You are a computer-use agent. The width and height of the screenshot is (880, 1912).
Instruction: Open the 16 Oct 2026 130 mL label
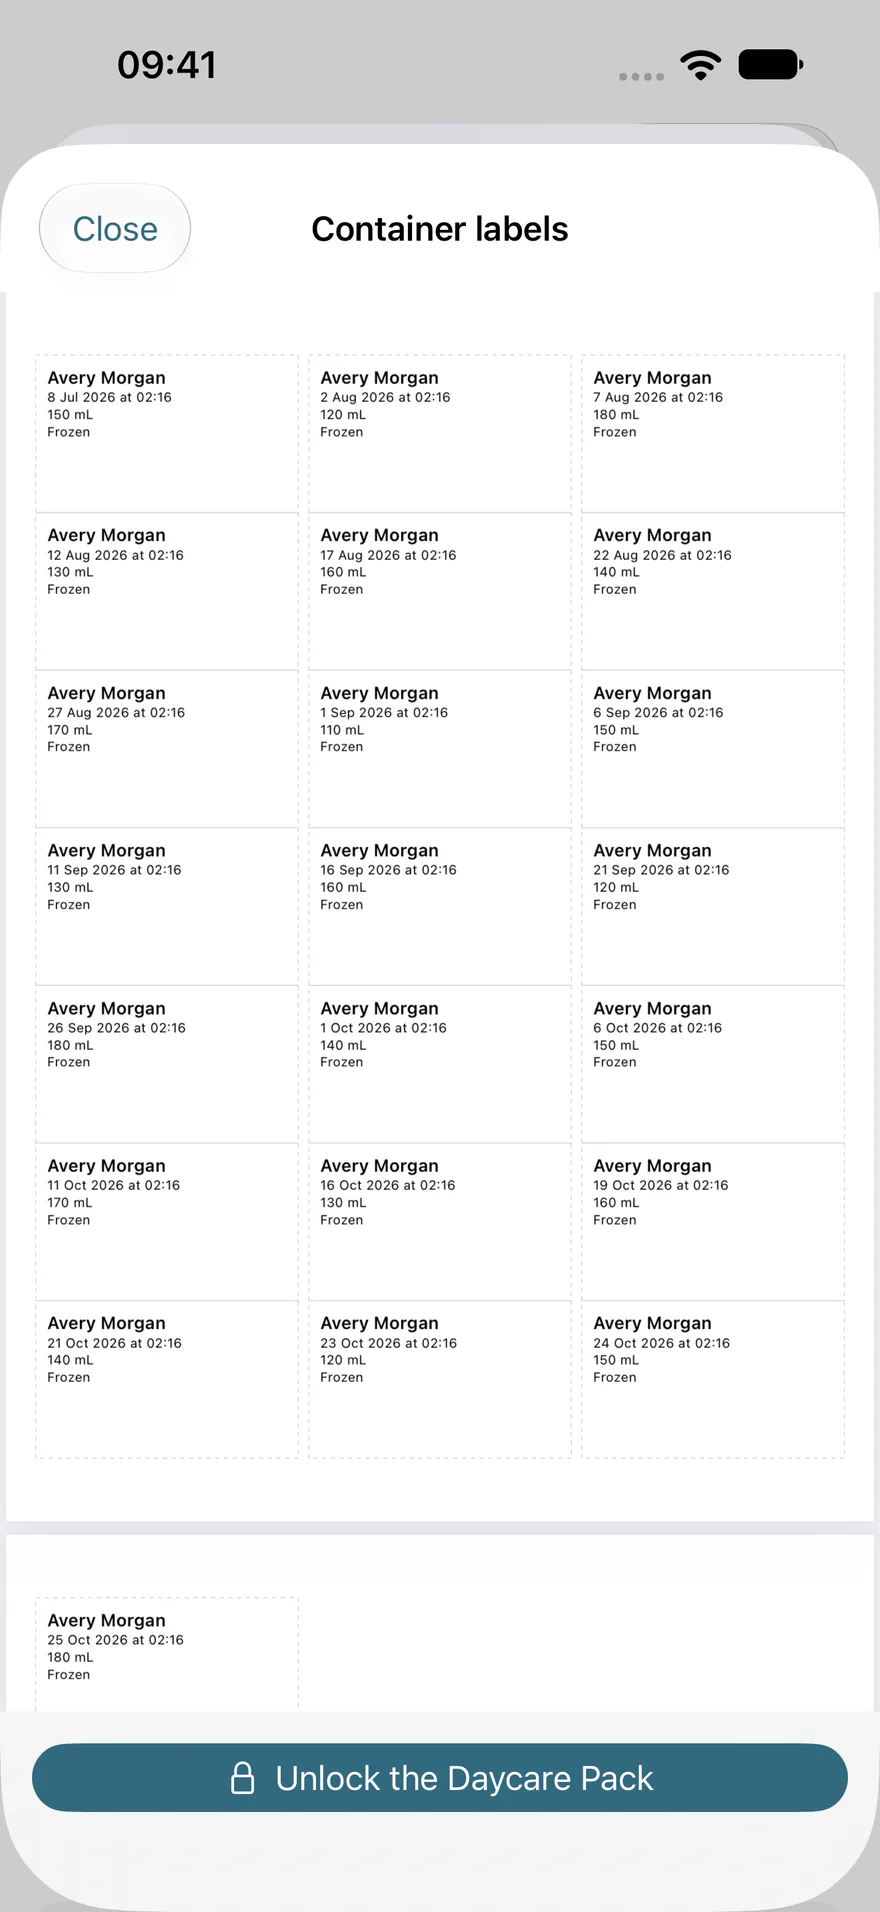coord(440,1222)
